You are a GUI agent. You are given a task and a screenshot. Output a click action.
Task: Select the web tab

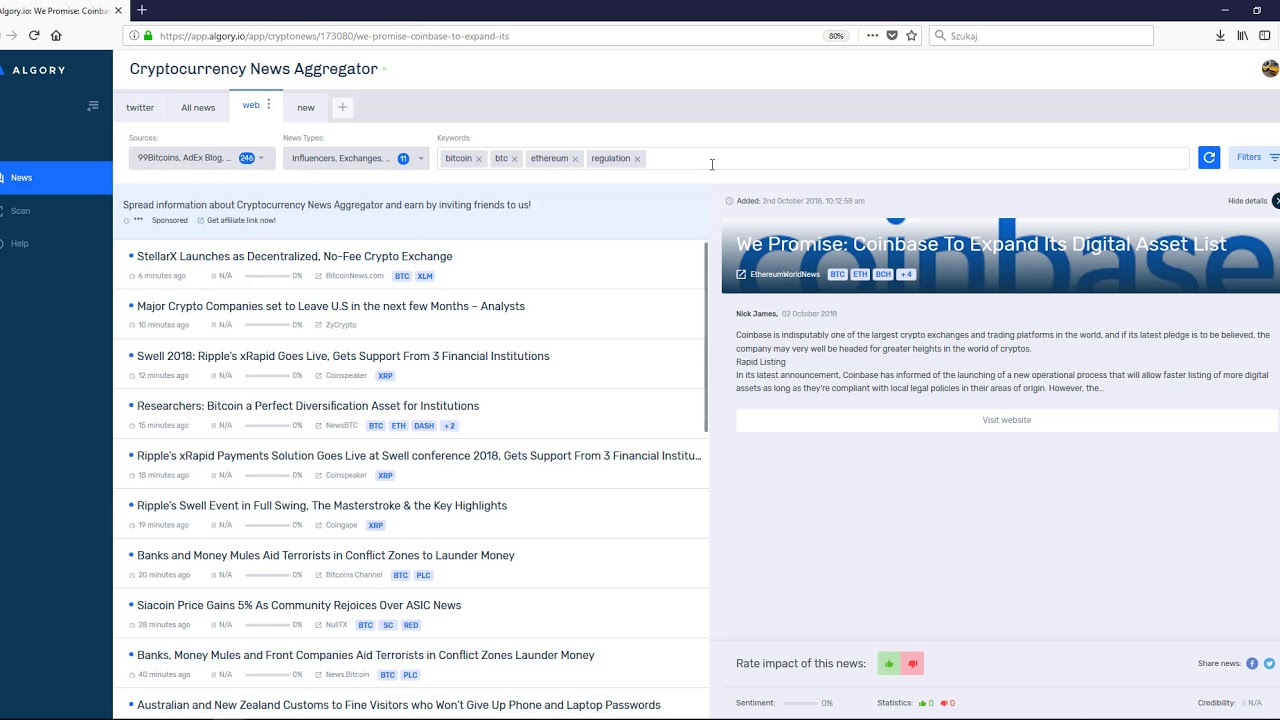coord(251,105)
